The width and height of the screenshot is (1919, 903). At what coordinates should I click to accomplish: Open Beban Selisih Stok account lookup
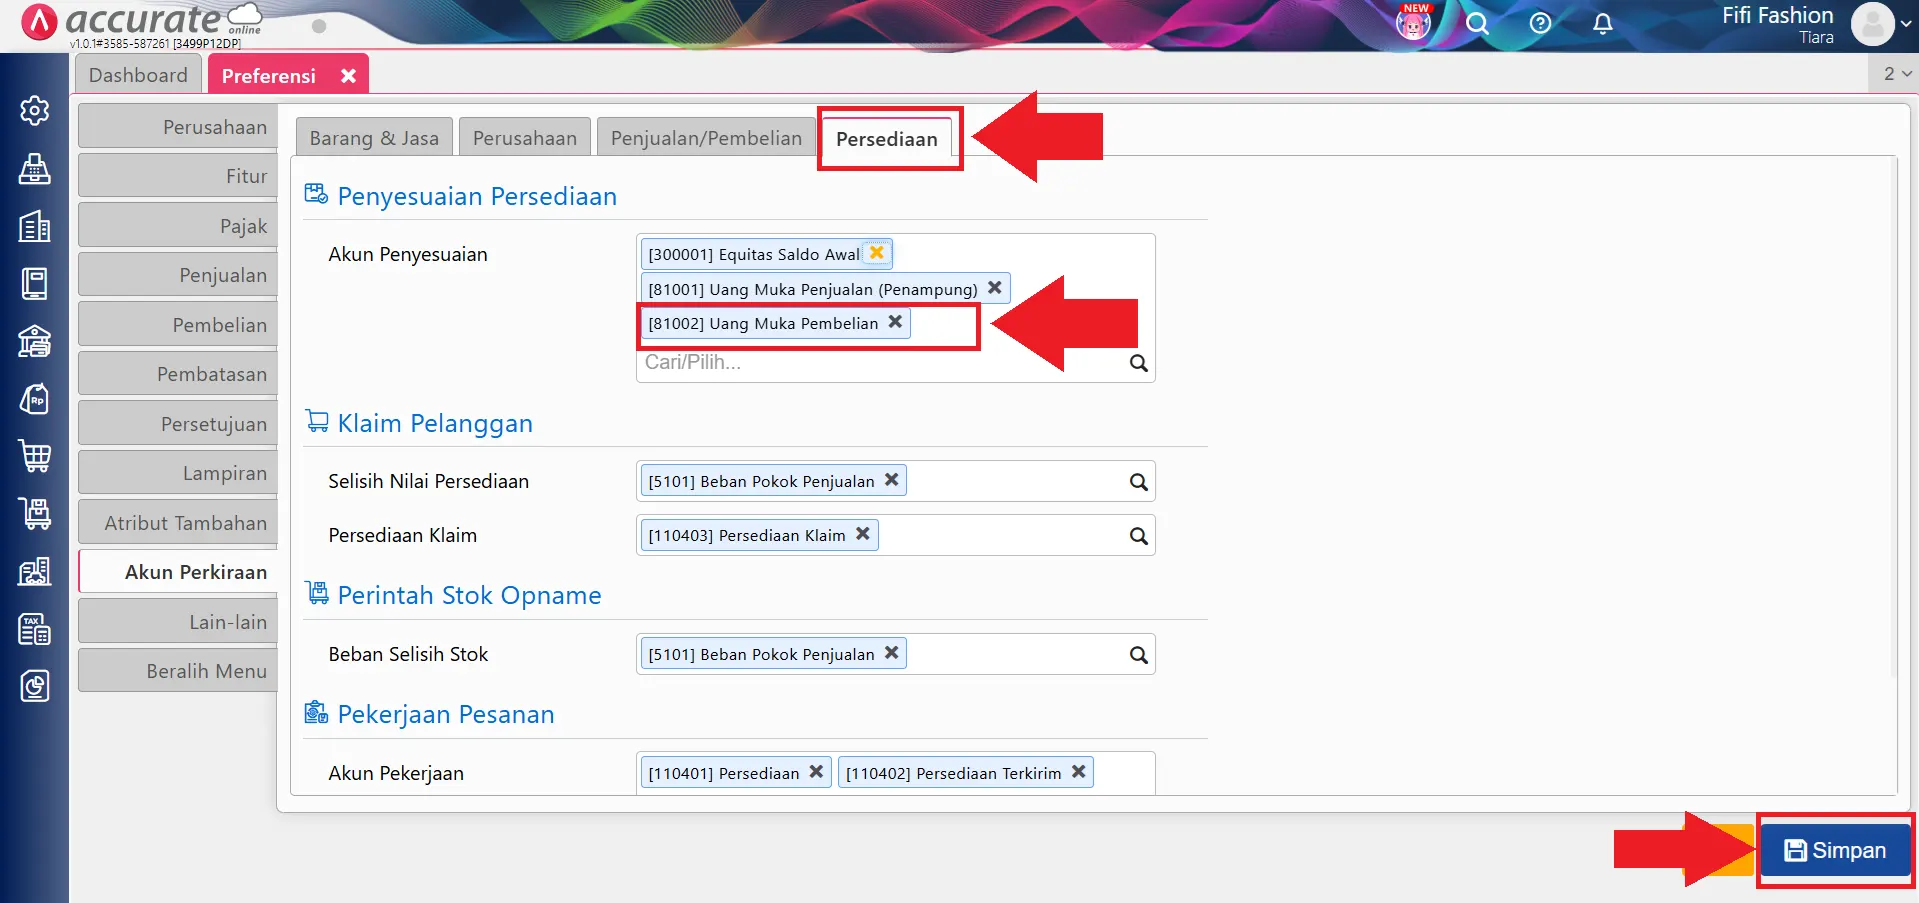tap(1138, 655)
